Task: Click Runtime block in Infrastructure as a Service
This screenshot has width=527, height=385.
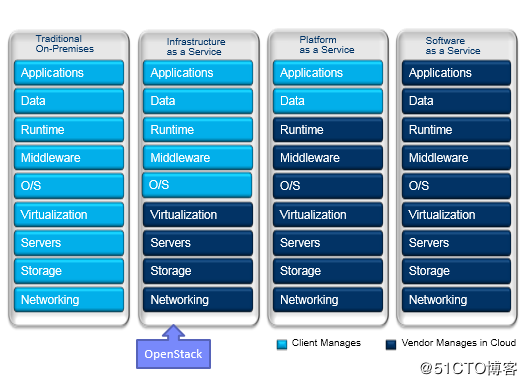Action: [x=198, y=130]
